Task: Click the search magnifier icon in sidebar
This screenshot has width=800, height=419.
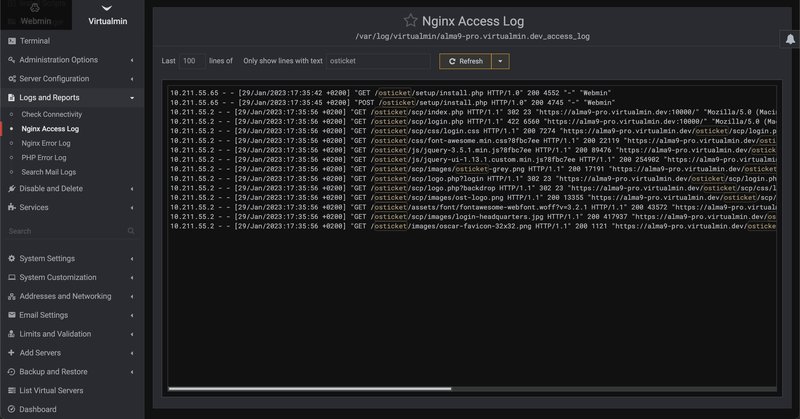Action: coord(132,231)
